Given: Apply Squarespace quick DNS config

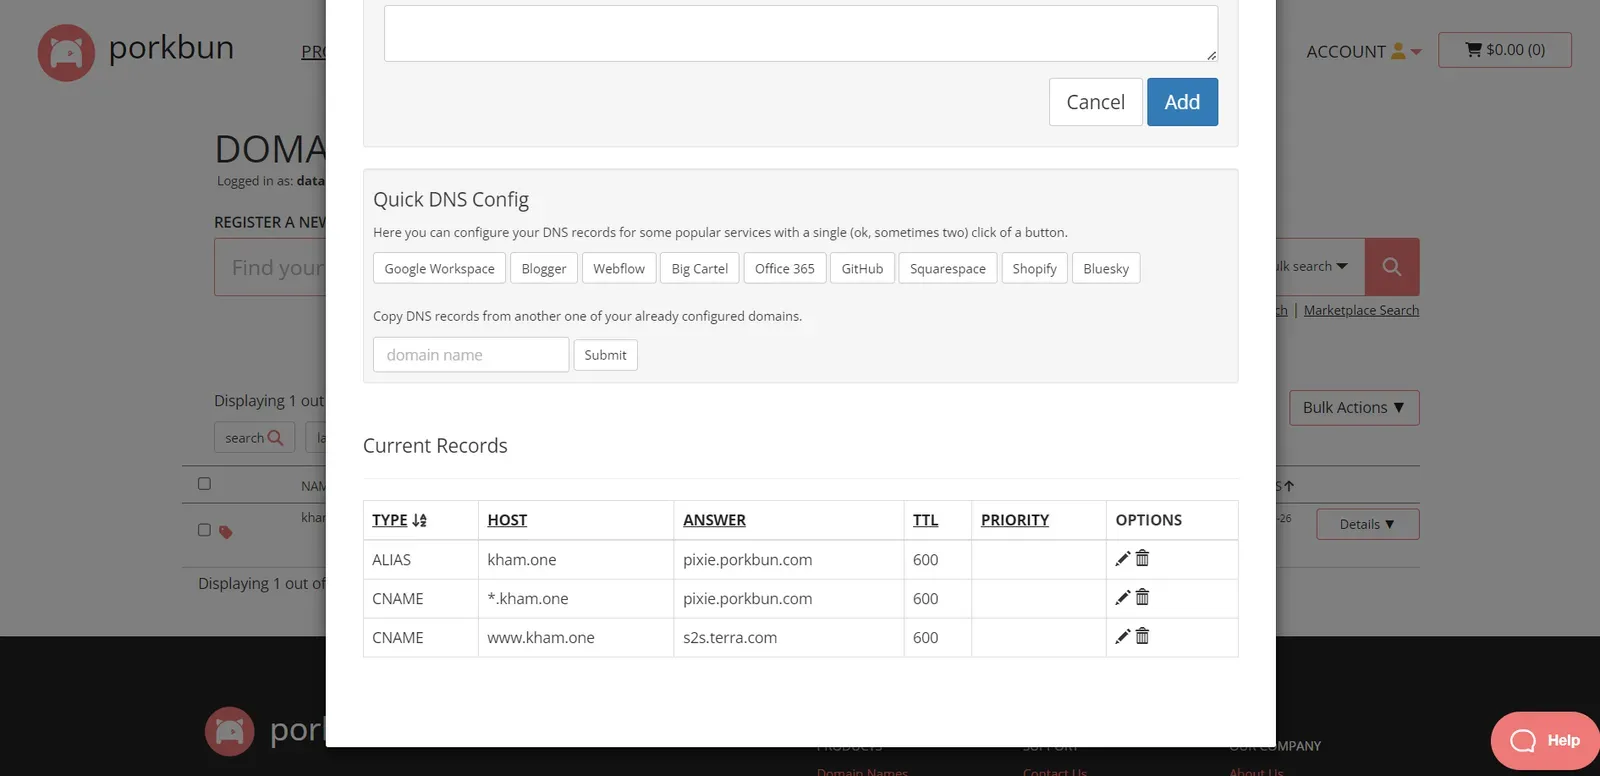Looking at the screenshot, I should [x=948, y=268].
